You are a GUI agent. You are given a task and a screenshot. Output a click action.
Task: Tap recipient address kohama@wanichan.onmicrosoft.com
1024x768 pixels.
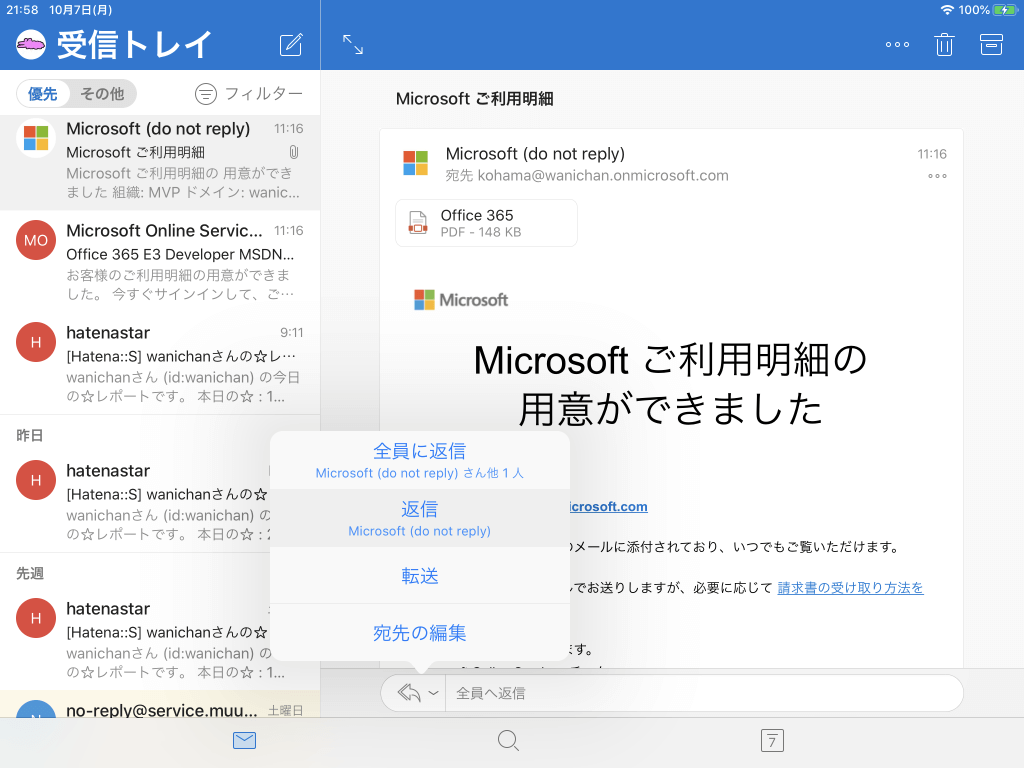click(x=603, y=176)
